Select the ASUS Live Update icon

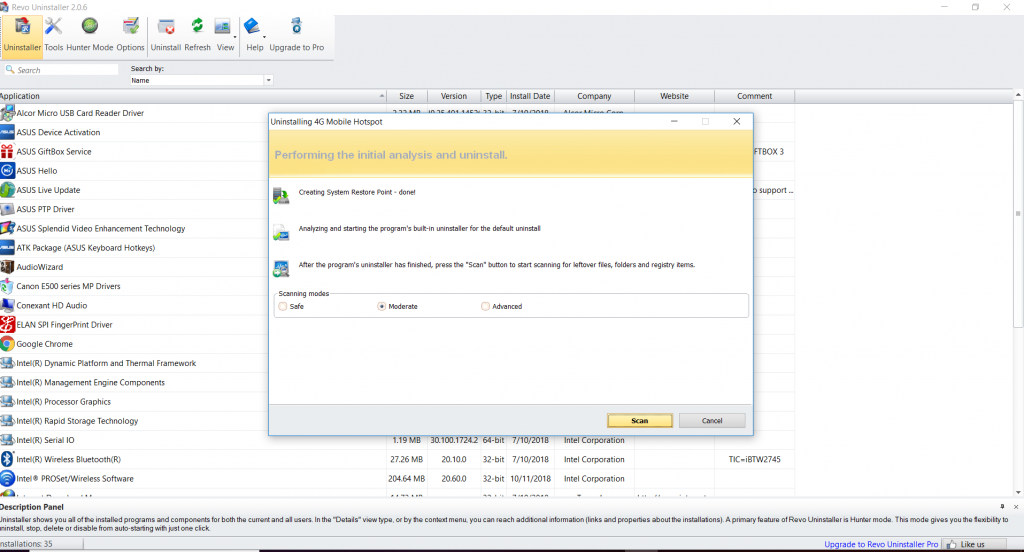tap(7, 190)
